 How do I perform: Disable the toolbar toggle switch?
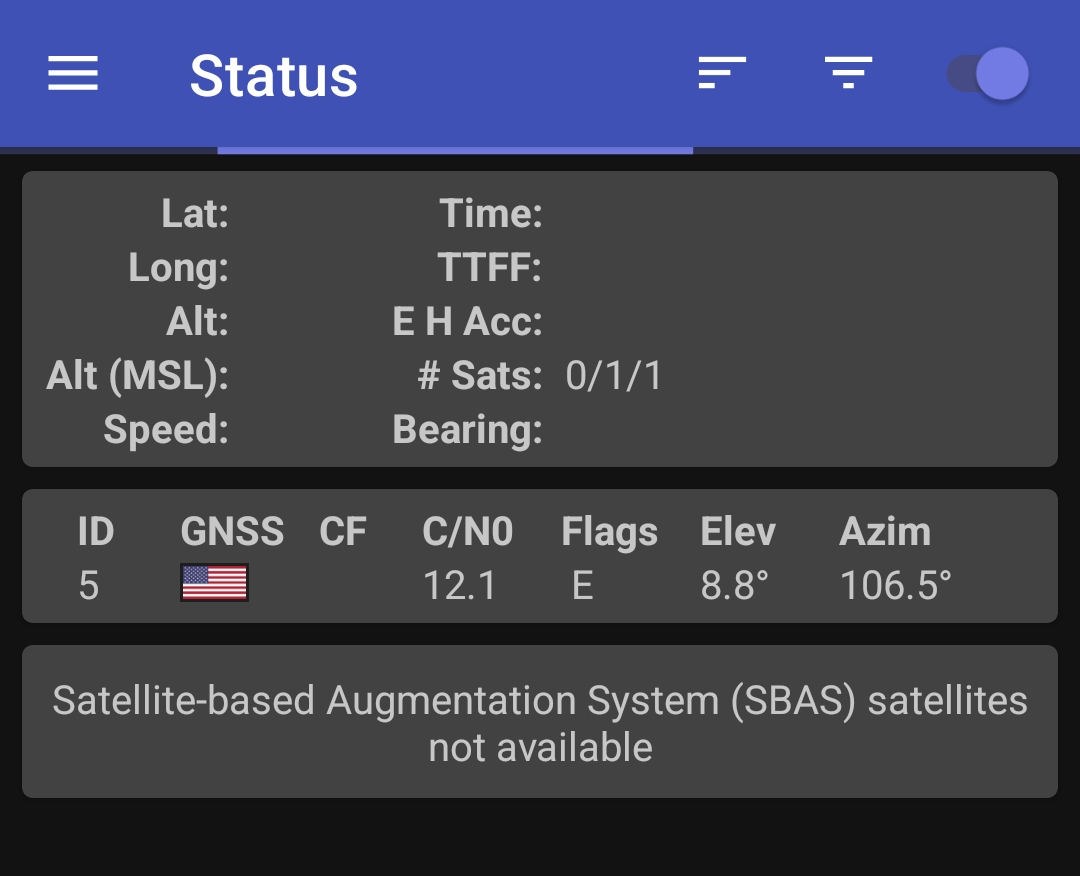[985, 73]
